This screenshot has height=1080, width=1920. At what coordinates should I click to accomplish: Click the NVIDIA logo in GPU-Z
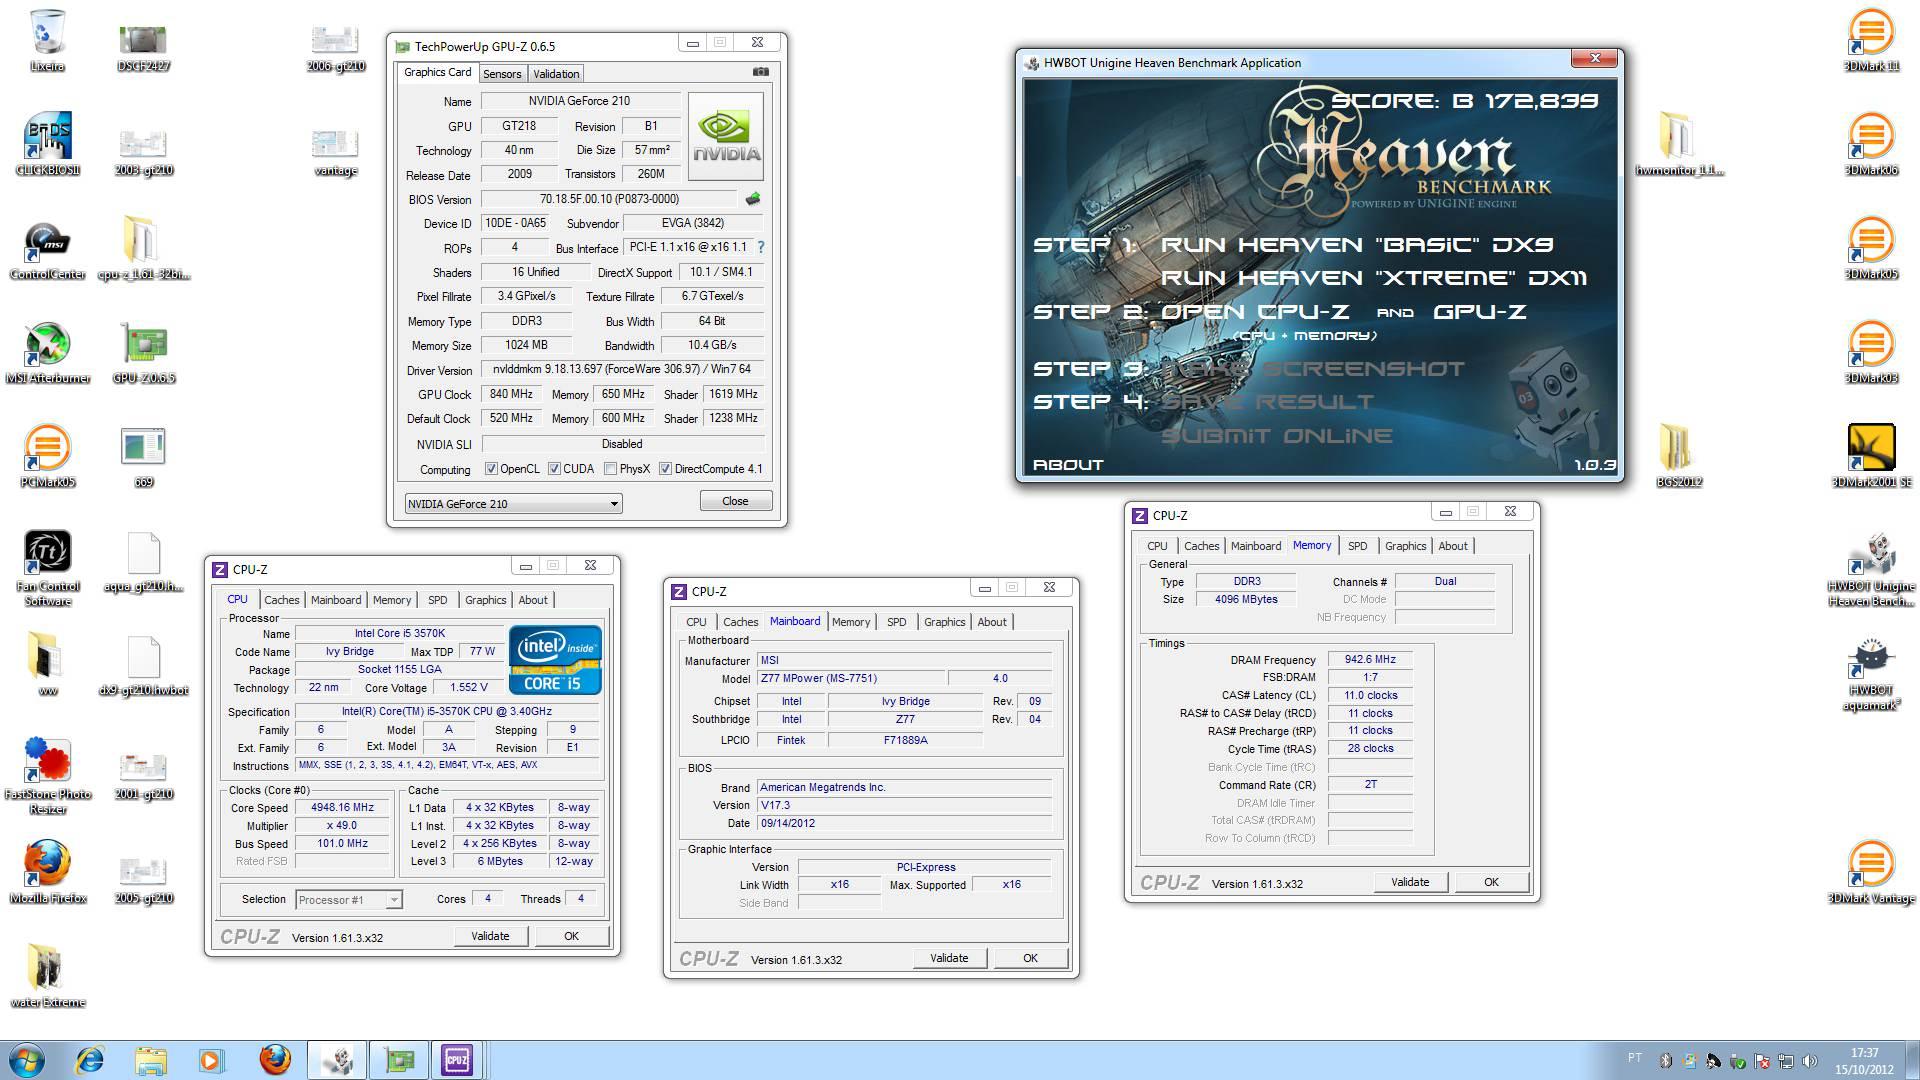click(x=726, y=135)
